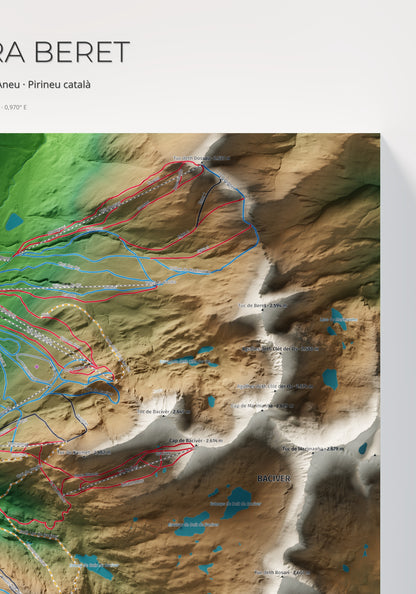
Task: Click the 'Tuc de Beret' peak label
Action: [262, 305]
